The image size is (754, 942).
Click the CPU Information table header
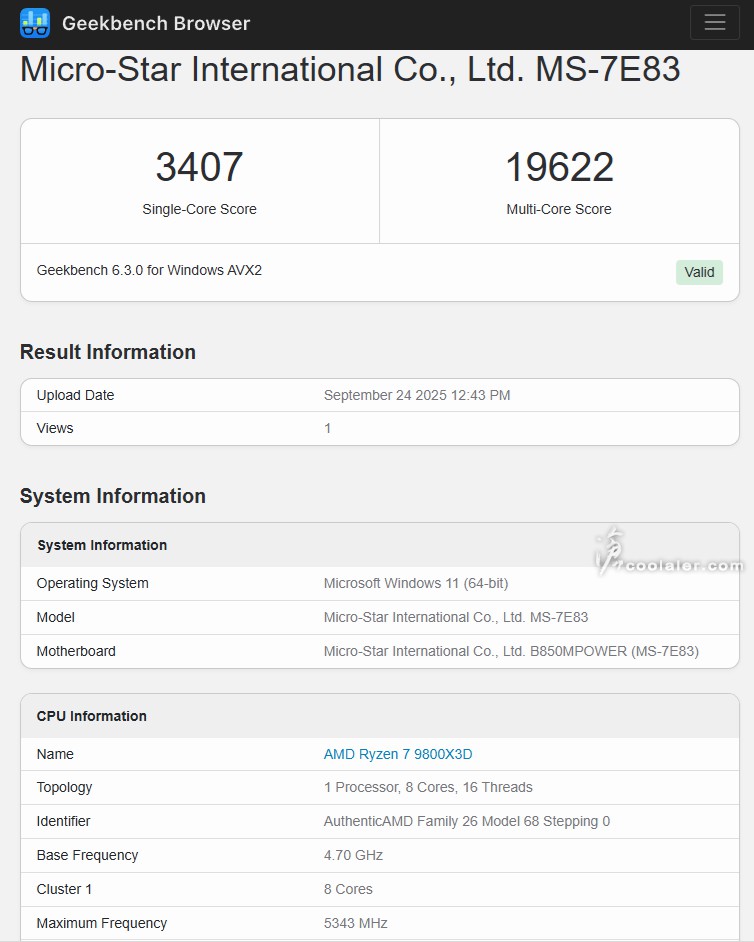tap(91, 716)
